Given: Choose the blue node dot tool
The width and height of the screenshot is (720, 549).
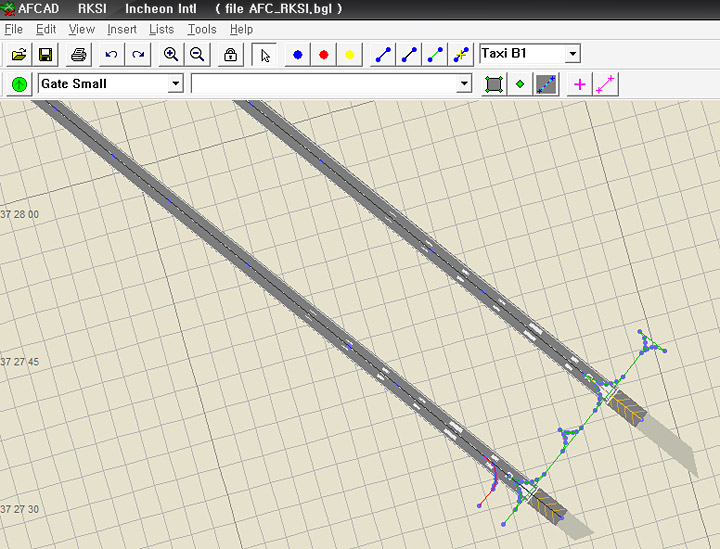Looking at the screenshot, I should (x=298, y=55).
